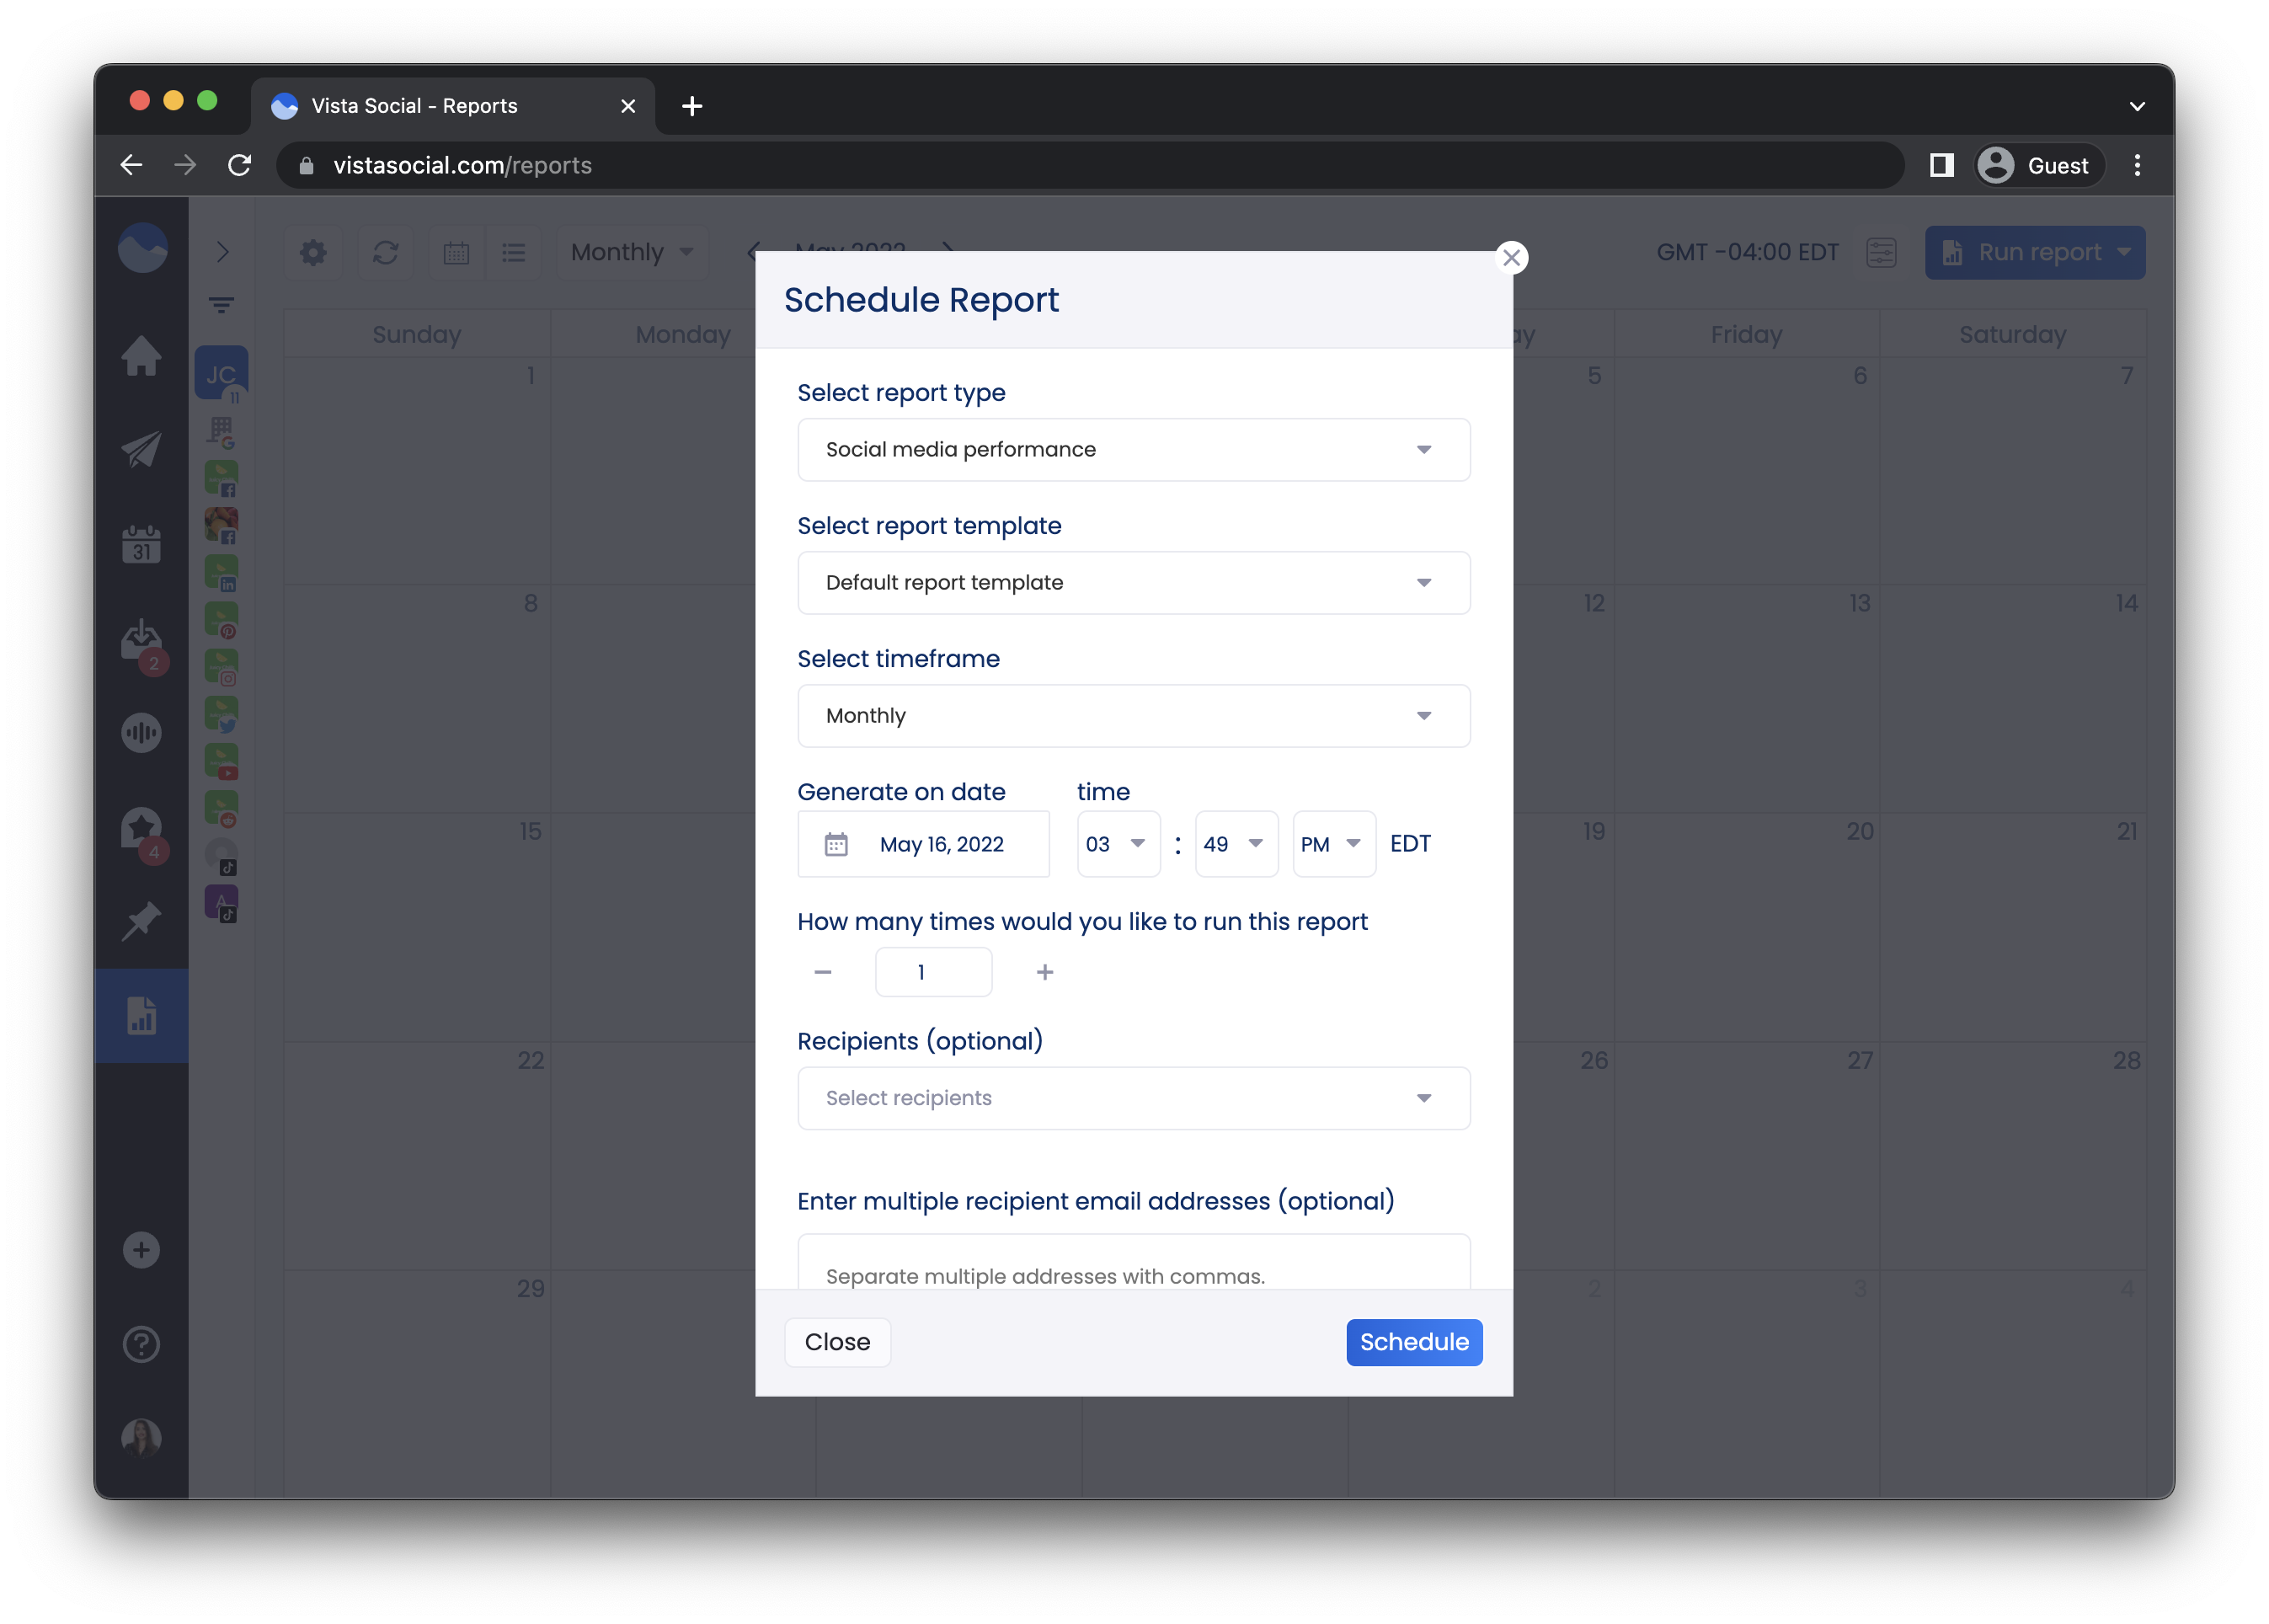Select the Vista Social - Reports tab
This screenshot has width=2269, height=1624.
453,106
